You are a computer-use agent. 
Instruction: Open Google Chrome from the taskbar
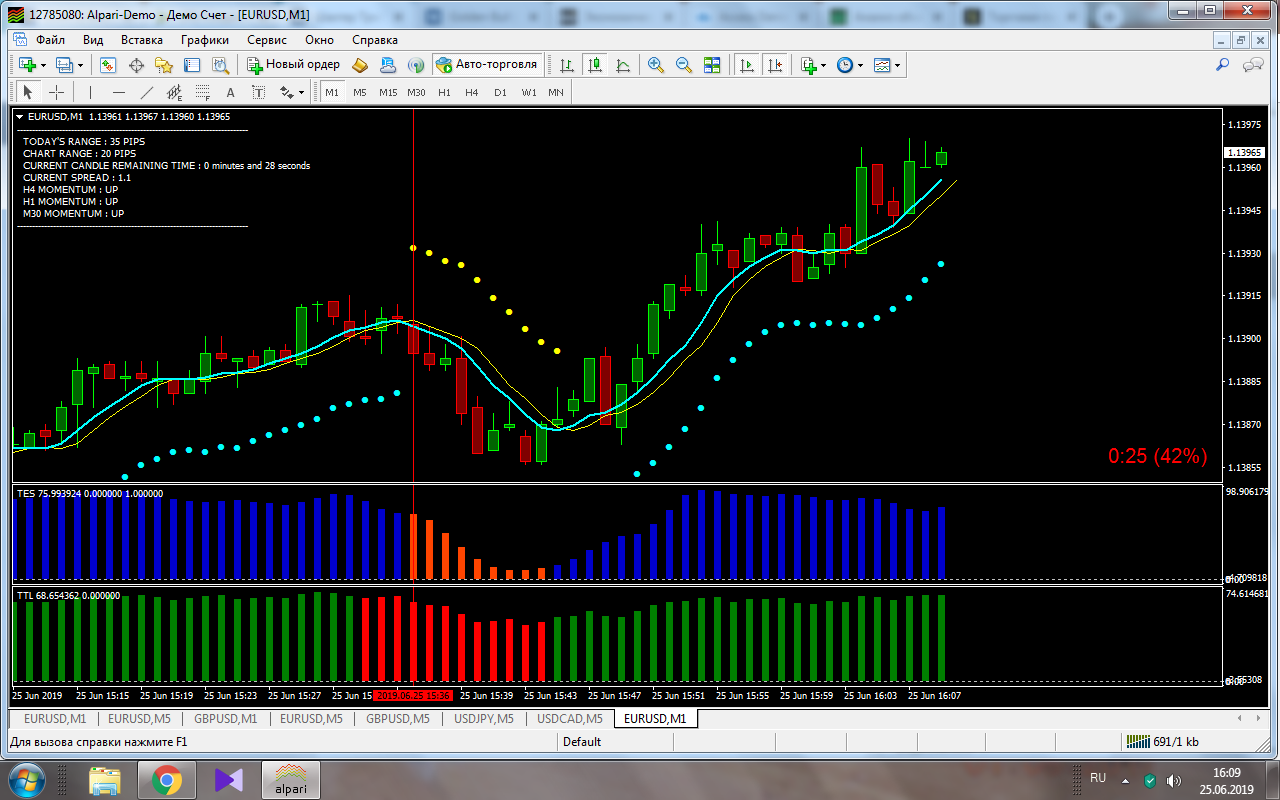(167, 779)
